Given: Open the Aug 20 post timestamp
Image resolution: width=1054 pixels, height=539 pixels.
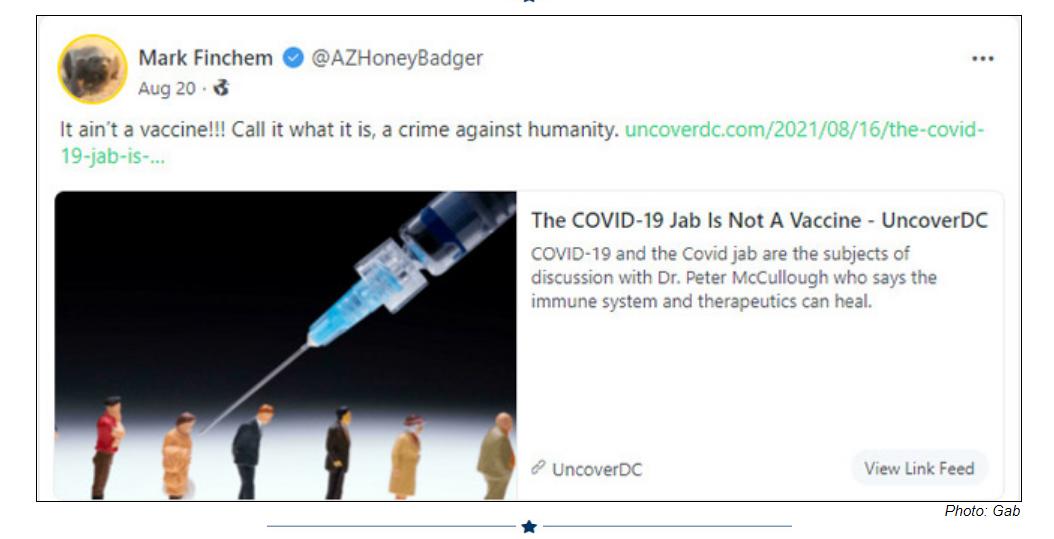Looking at the screenshot, I should click(x=167, y=89).
